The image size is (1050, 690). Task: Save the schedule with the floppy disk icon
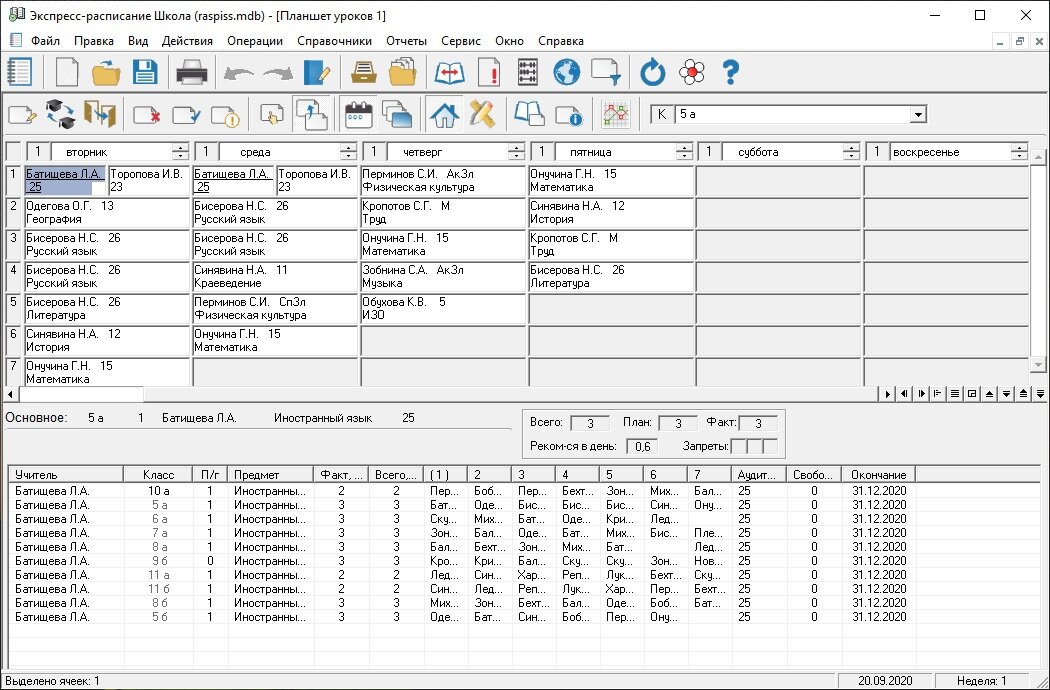[x=145, y=72]
